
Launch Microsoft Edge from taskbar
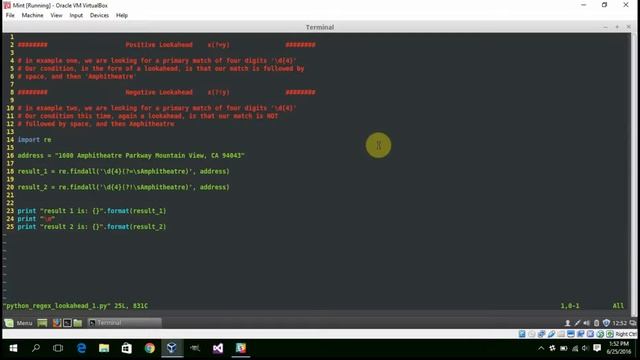81,348
